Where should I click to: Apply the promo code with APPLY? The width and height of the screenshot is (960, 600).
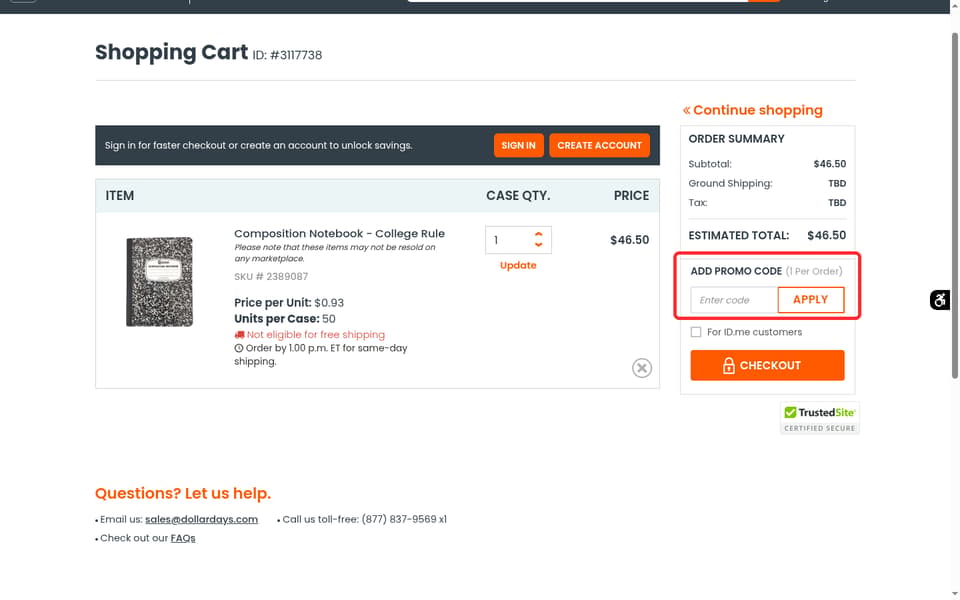coord(811,300)
